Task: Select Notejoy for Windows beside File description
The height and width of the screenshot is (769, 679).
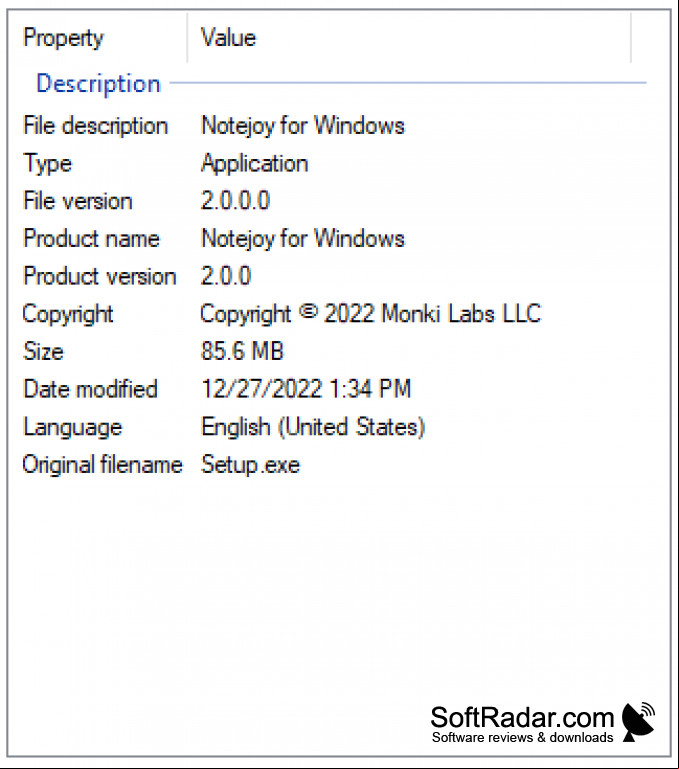Action: (303, 126)
